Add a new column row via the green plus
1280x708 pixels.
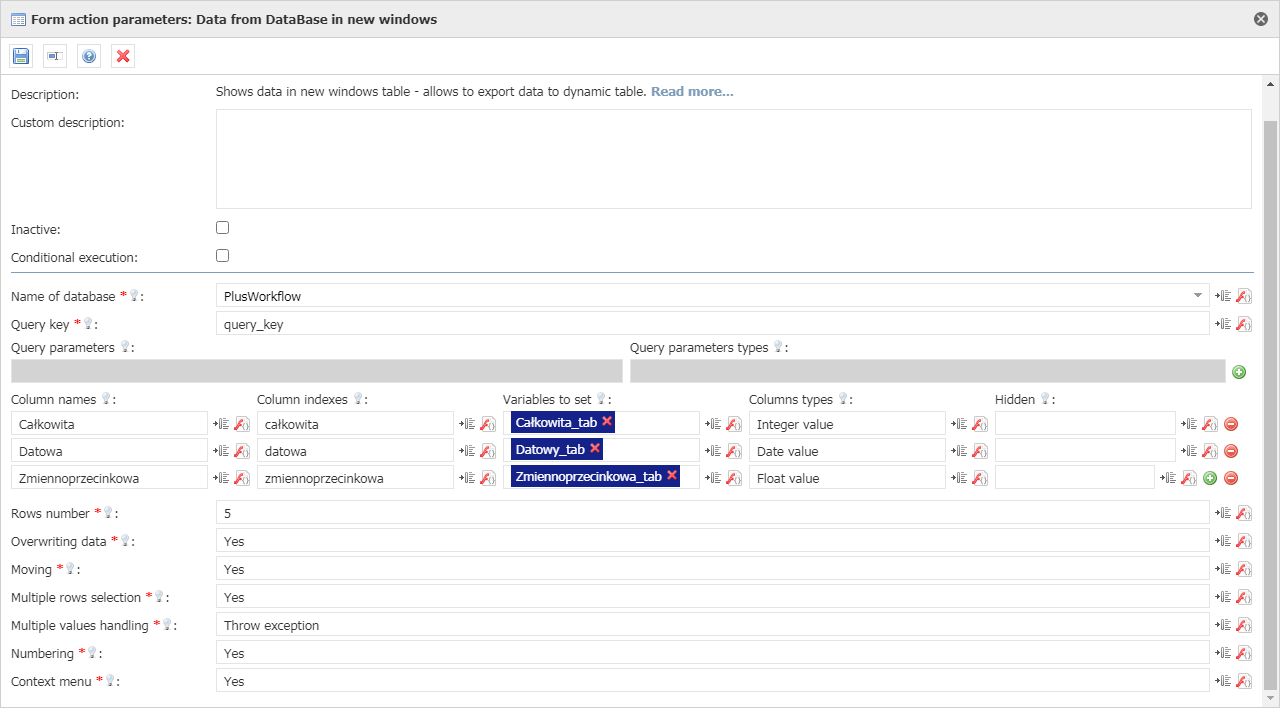[x=1210, y=478]
